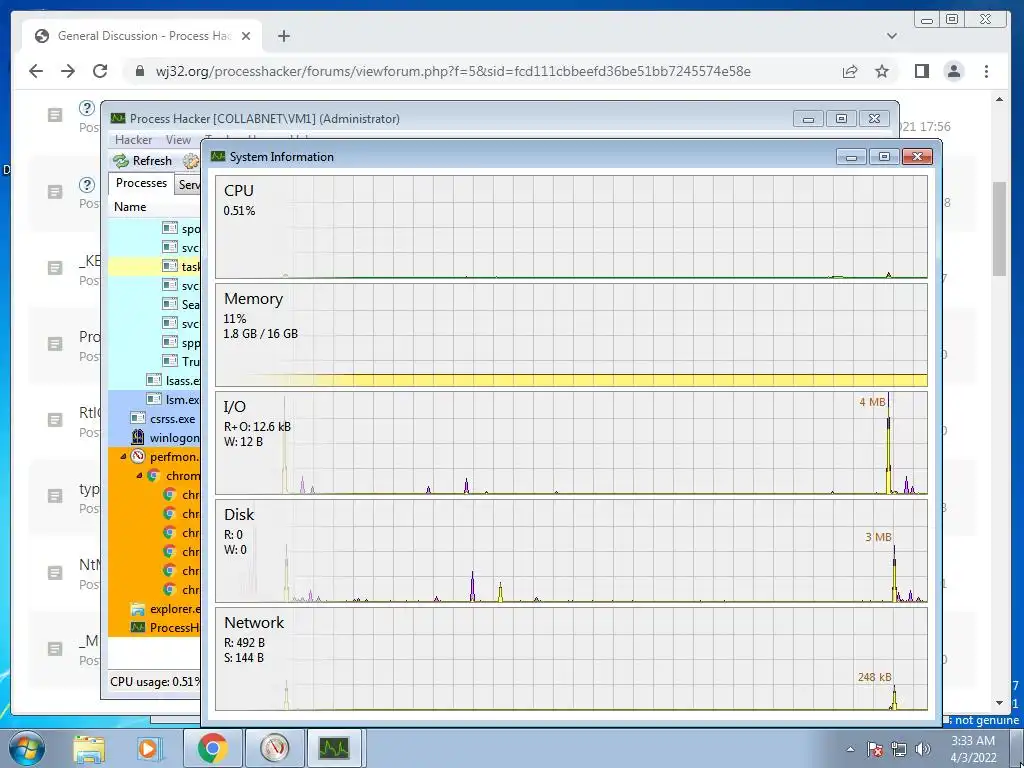Open Chrome tab search dropdown arrow
Image resolution: width=1024 pixels, height=768 pixels.
point(892,36)
